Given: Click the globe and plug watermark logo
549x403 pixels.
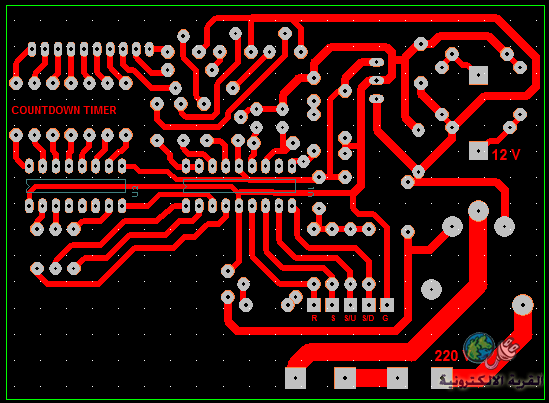Looking at the screenshot, I should pos(490,350).
